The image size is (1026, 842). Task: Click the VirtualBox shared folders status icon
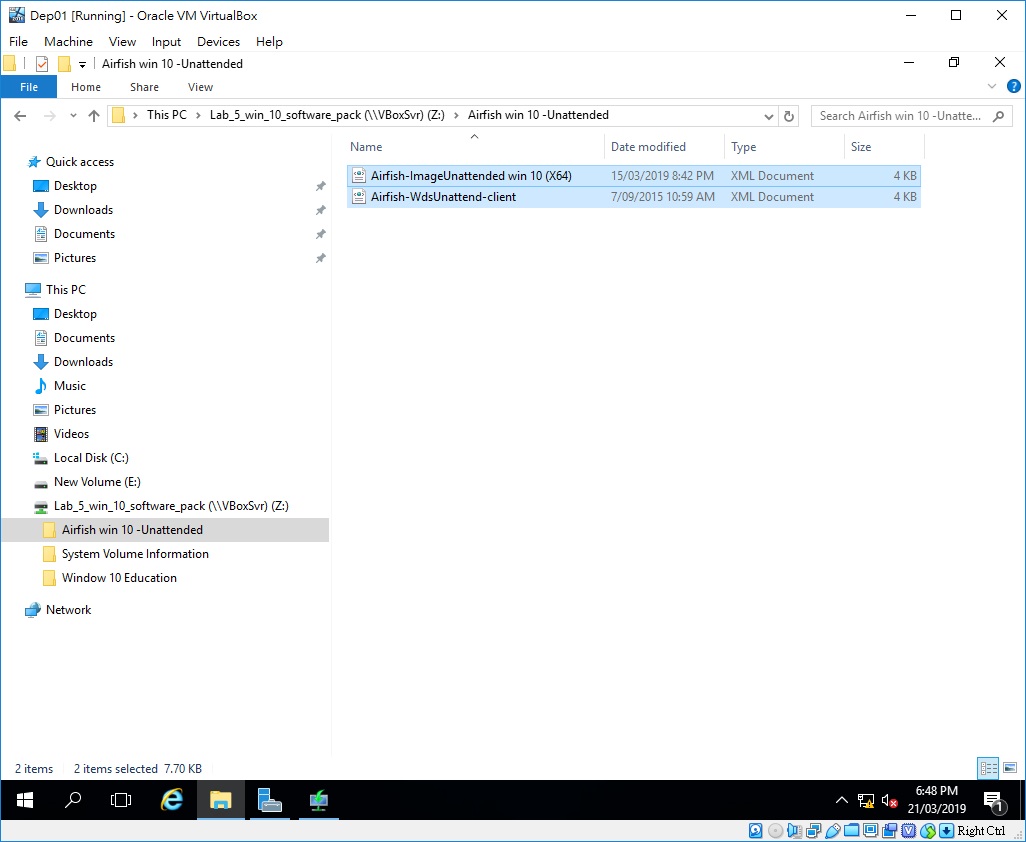click(851, 831)
